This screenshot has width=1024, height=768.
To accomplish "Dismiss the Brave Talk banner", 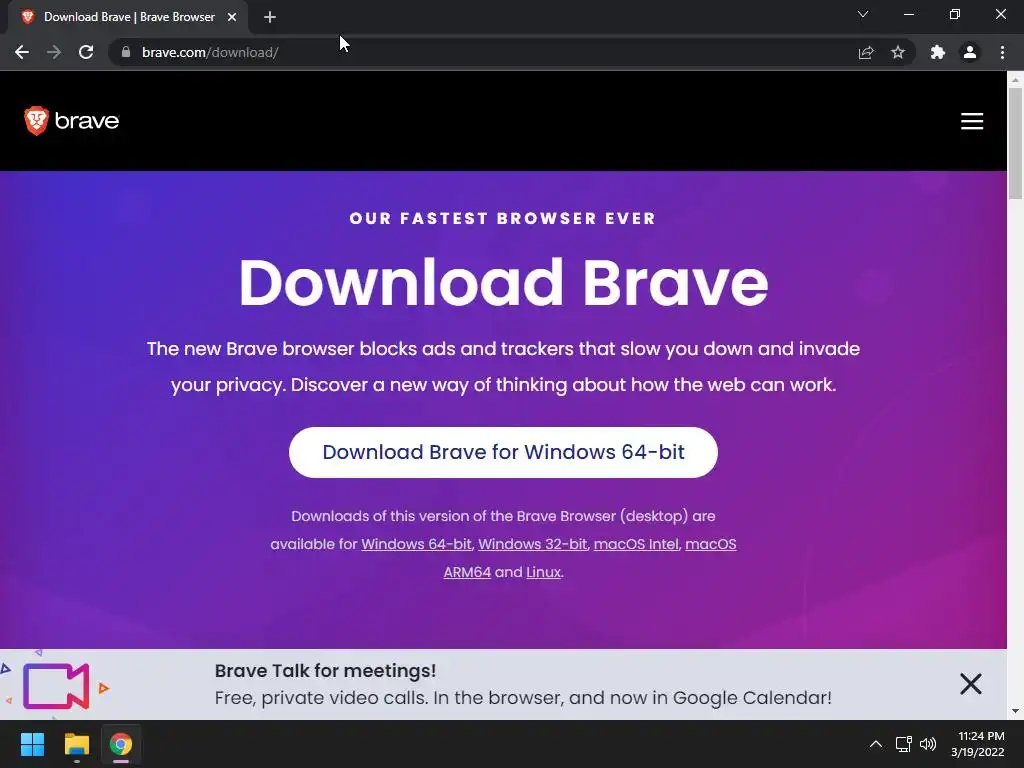I will coord(970,684).
